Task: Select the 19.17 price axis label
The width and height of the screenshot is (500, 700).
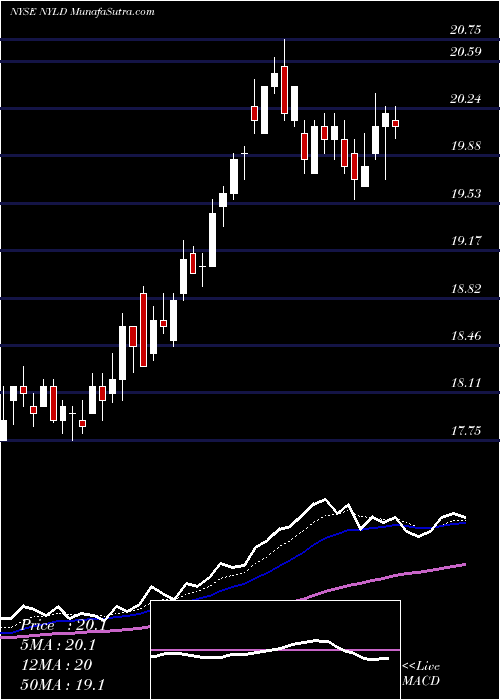Action: [x=466, y=241]
